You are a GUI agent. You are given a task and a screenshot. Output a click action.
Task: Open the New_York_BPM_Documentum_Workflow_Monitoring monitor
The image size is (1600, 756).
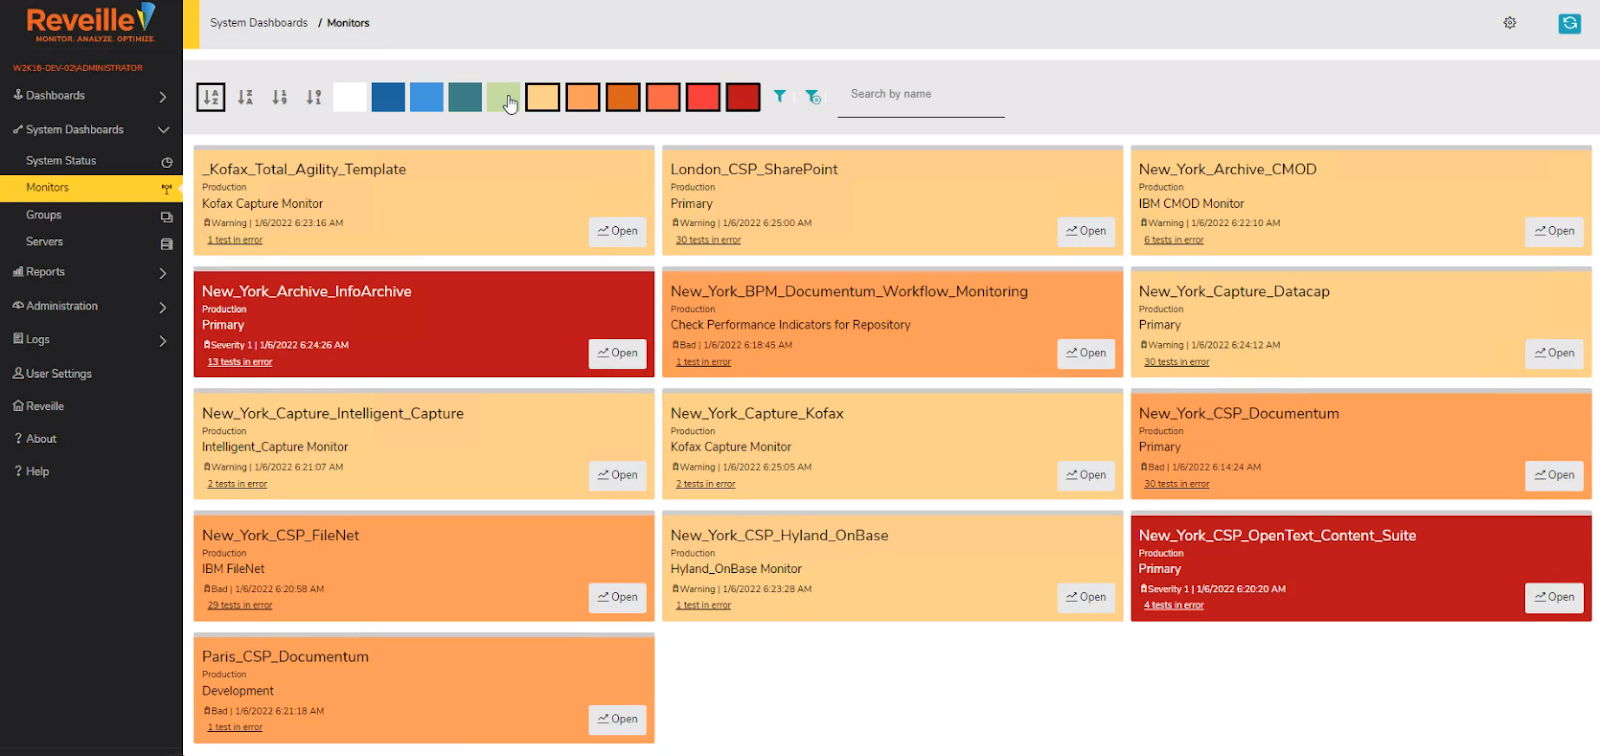pos(1086,353)
